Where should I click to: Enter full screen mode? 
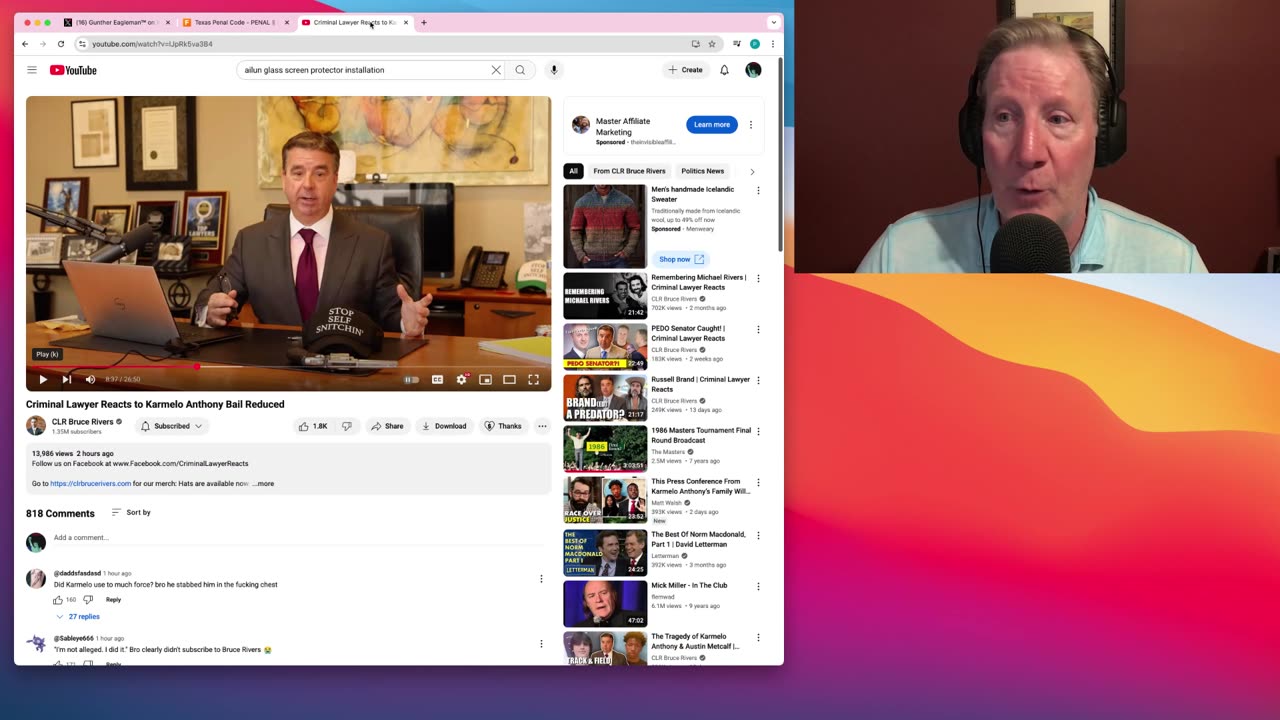coord(533,379)
